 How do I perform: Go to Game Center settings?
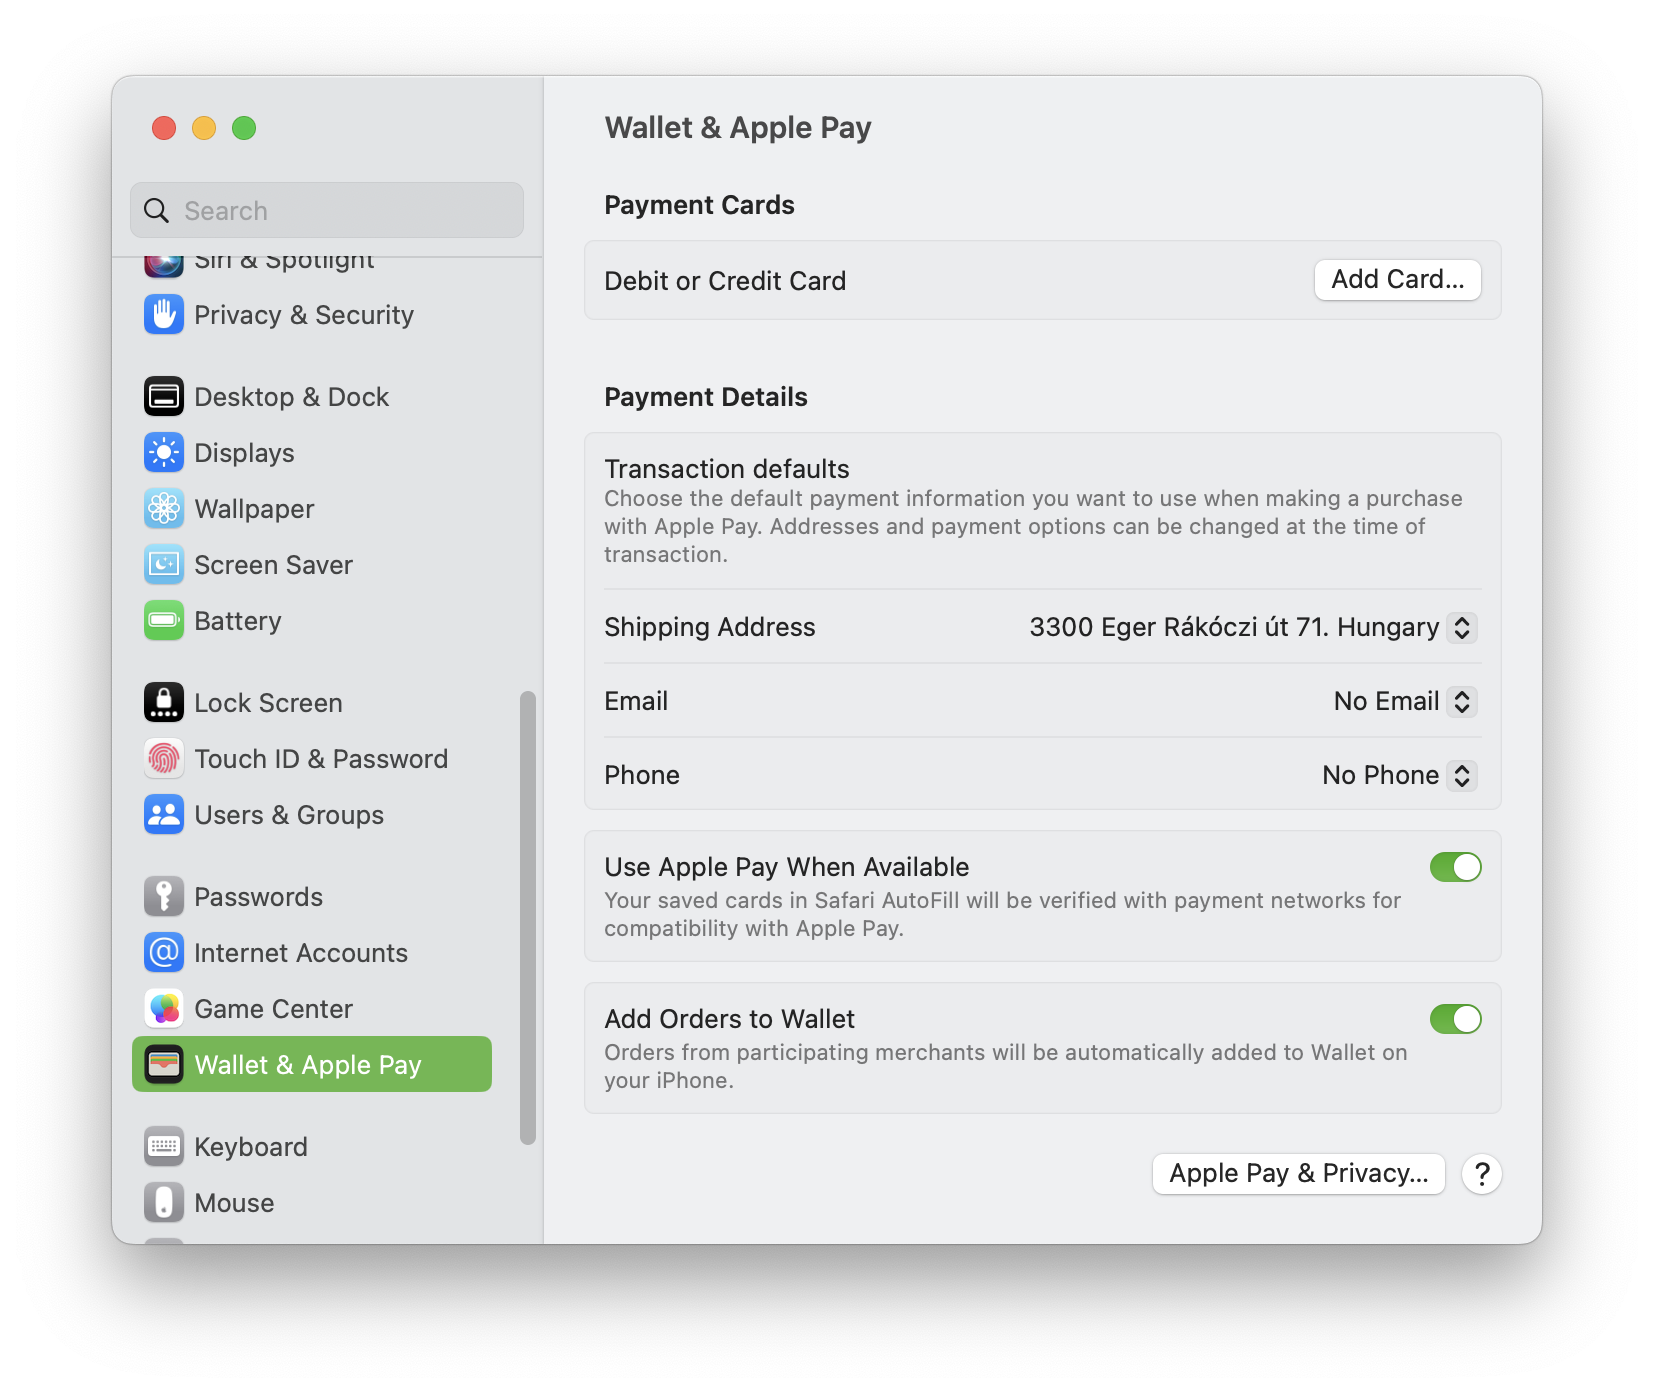tap(274, 1009)
